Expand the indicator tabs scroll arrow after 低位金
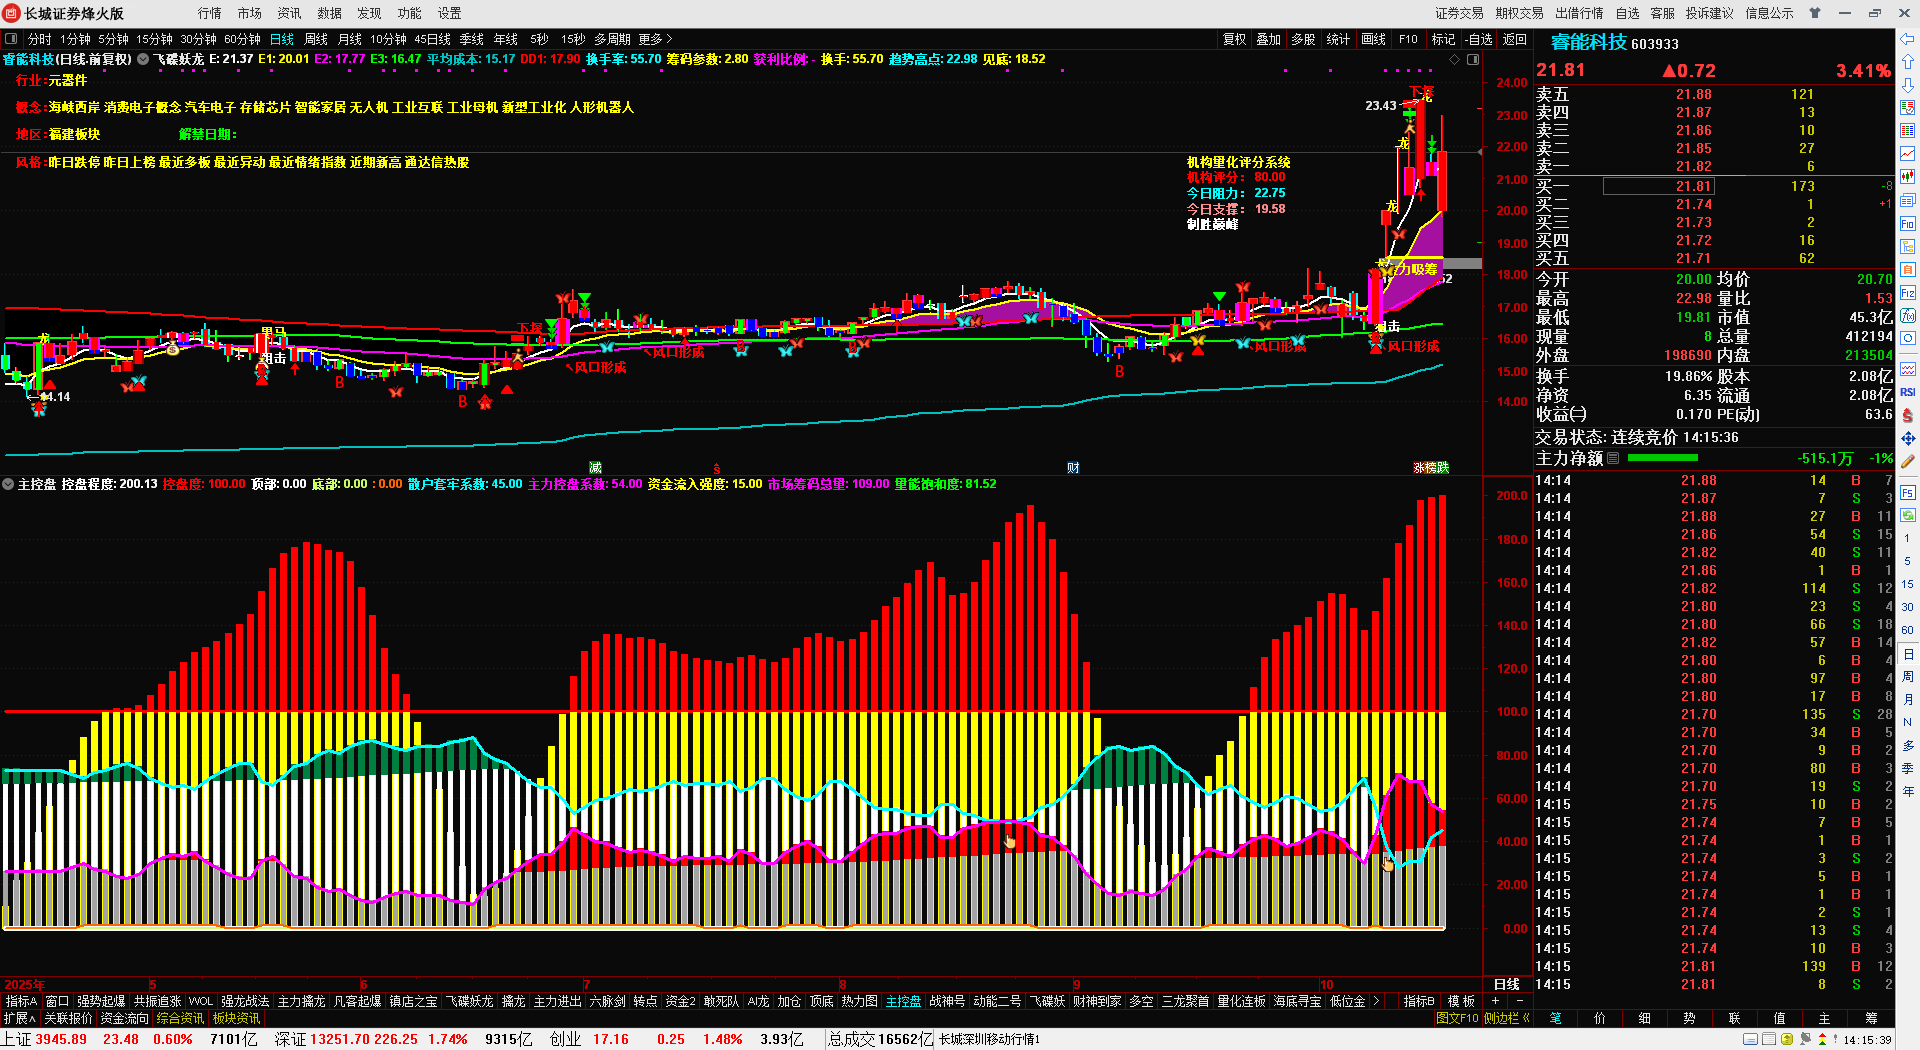 [1376, 1001]
